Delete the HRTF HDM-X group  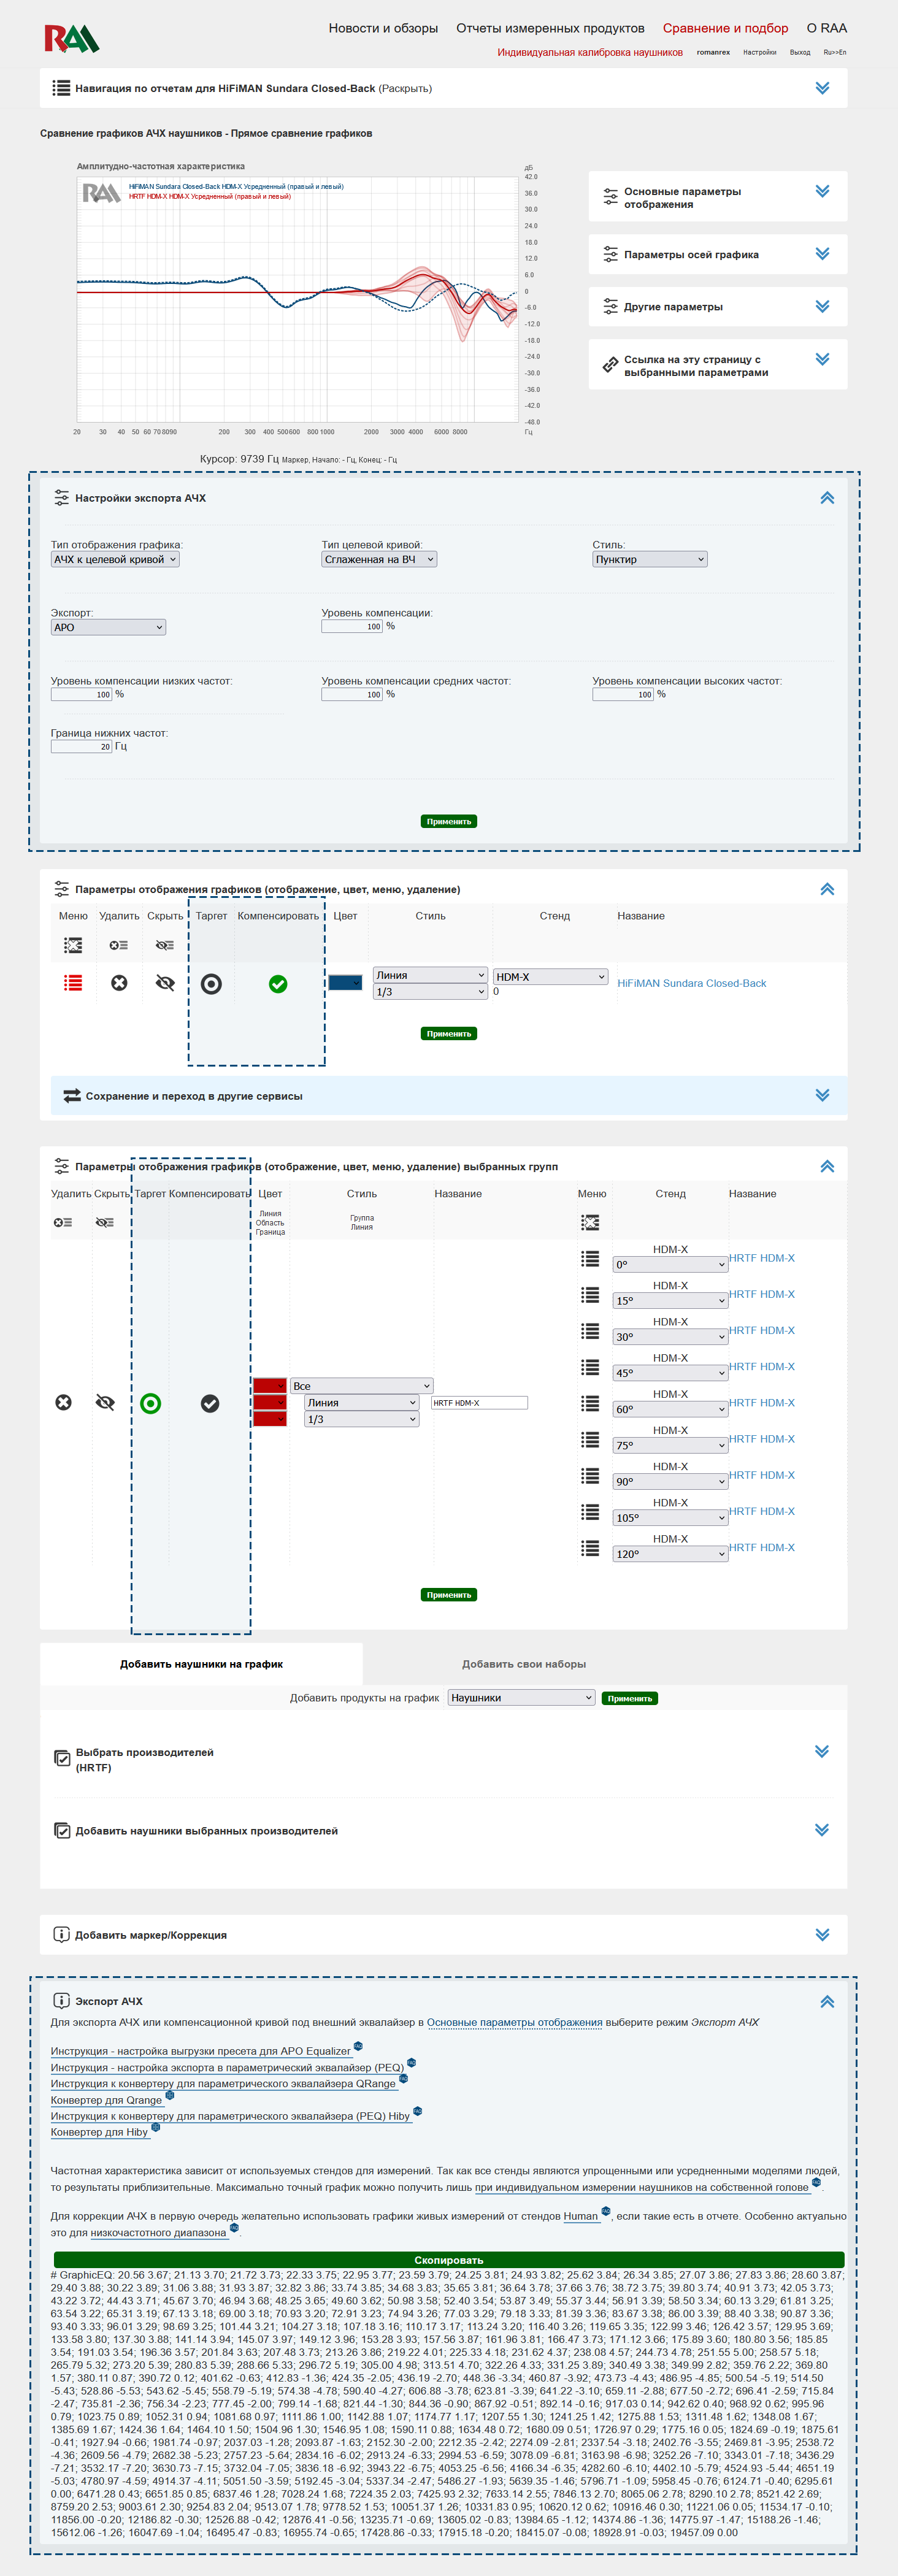click(x=63, y=1403)
